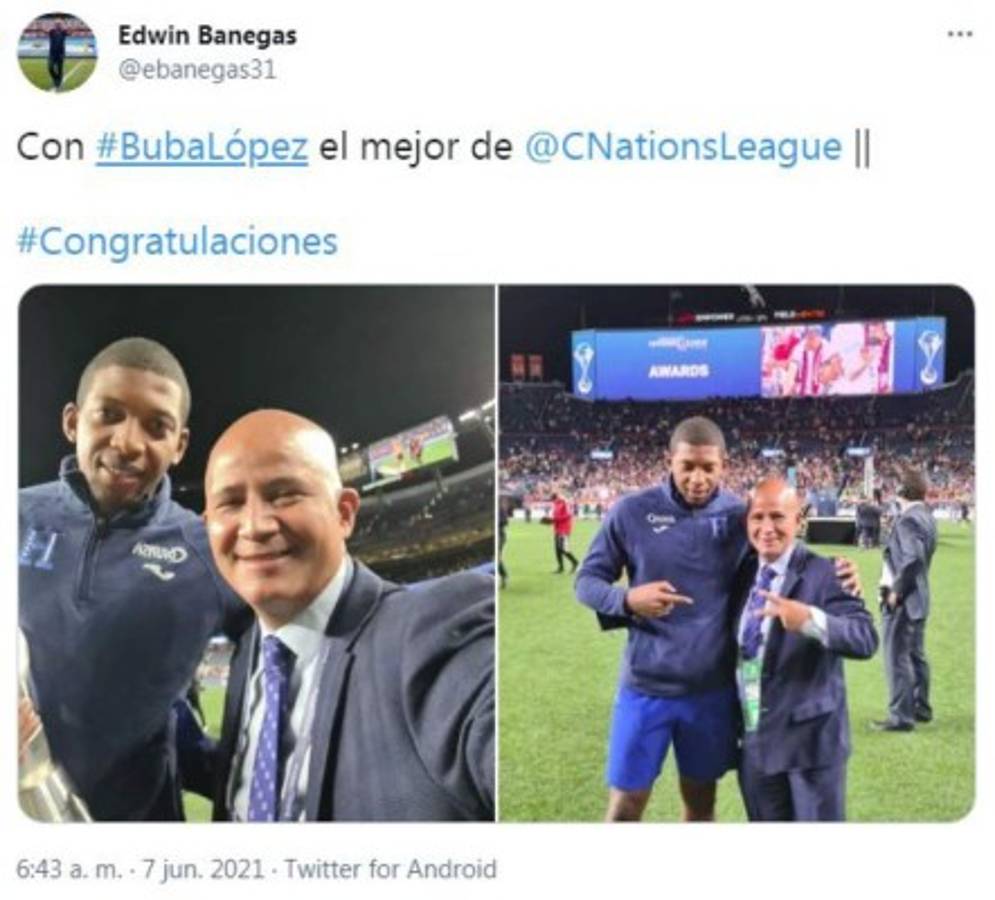The image size is (995, 900).
Task: Open the Twitter for Android source link
Action: click(390, 869)
